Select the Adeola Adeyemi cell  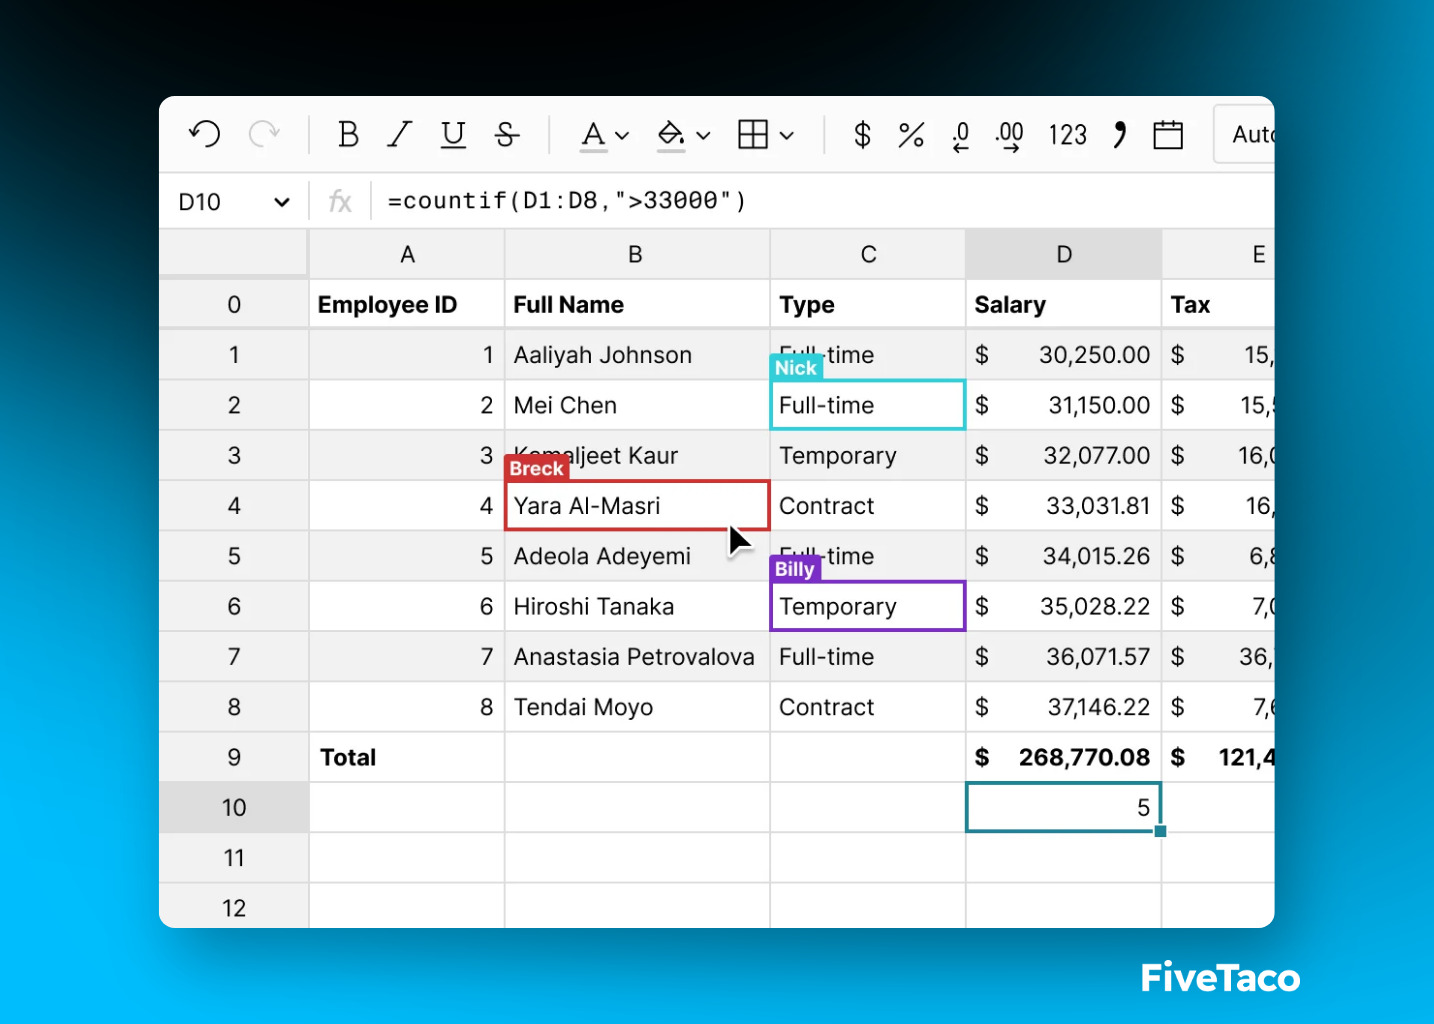click(637, 556)
